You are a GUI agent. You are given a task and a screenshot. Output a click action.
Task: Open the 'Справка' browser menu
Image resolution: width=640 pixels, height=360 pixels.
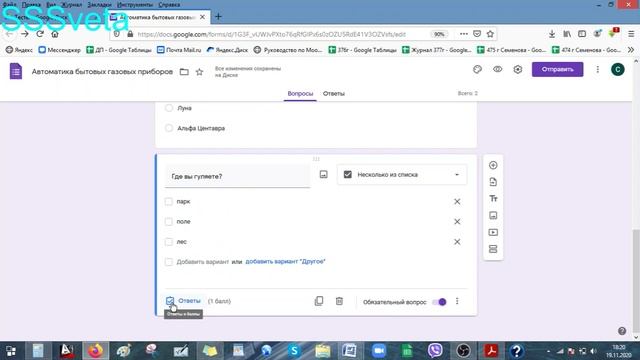coord(169,5)
